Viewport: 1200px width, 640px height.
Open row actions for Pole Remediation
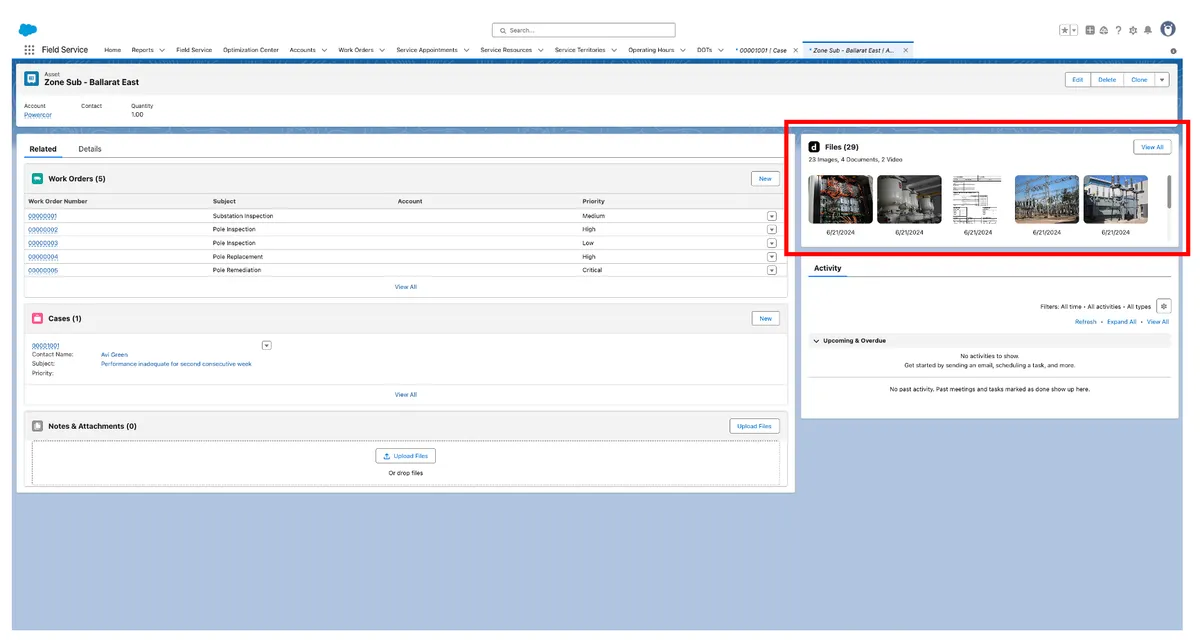pos(772,270)
